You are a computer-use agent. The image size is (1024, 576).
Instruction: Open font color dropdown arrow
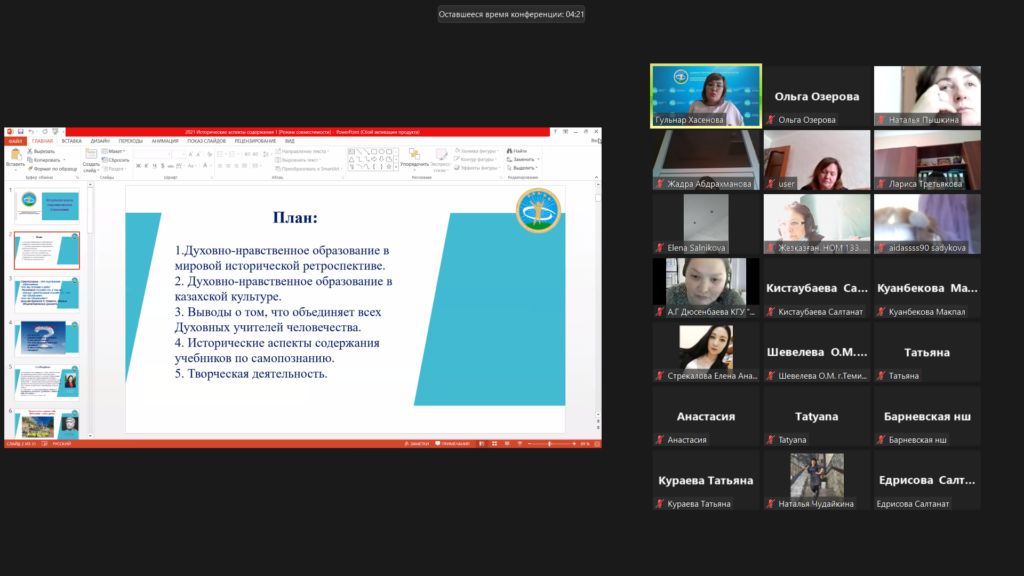coord(211,166)
